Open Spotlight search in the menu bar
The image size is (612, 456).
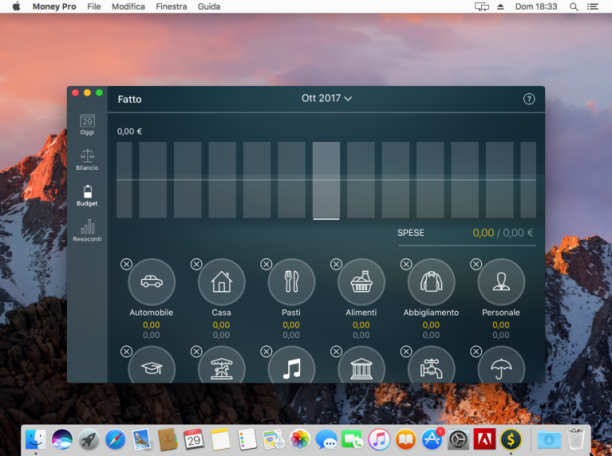coord(573,7)
